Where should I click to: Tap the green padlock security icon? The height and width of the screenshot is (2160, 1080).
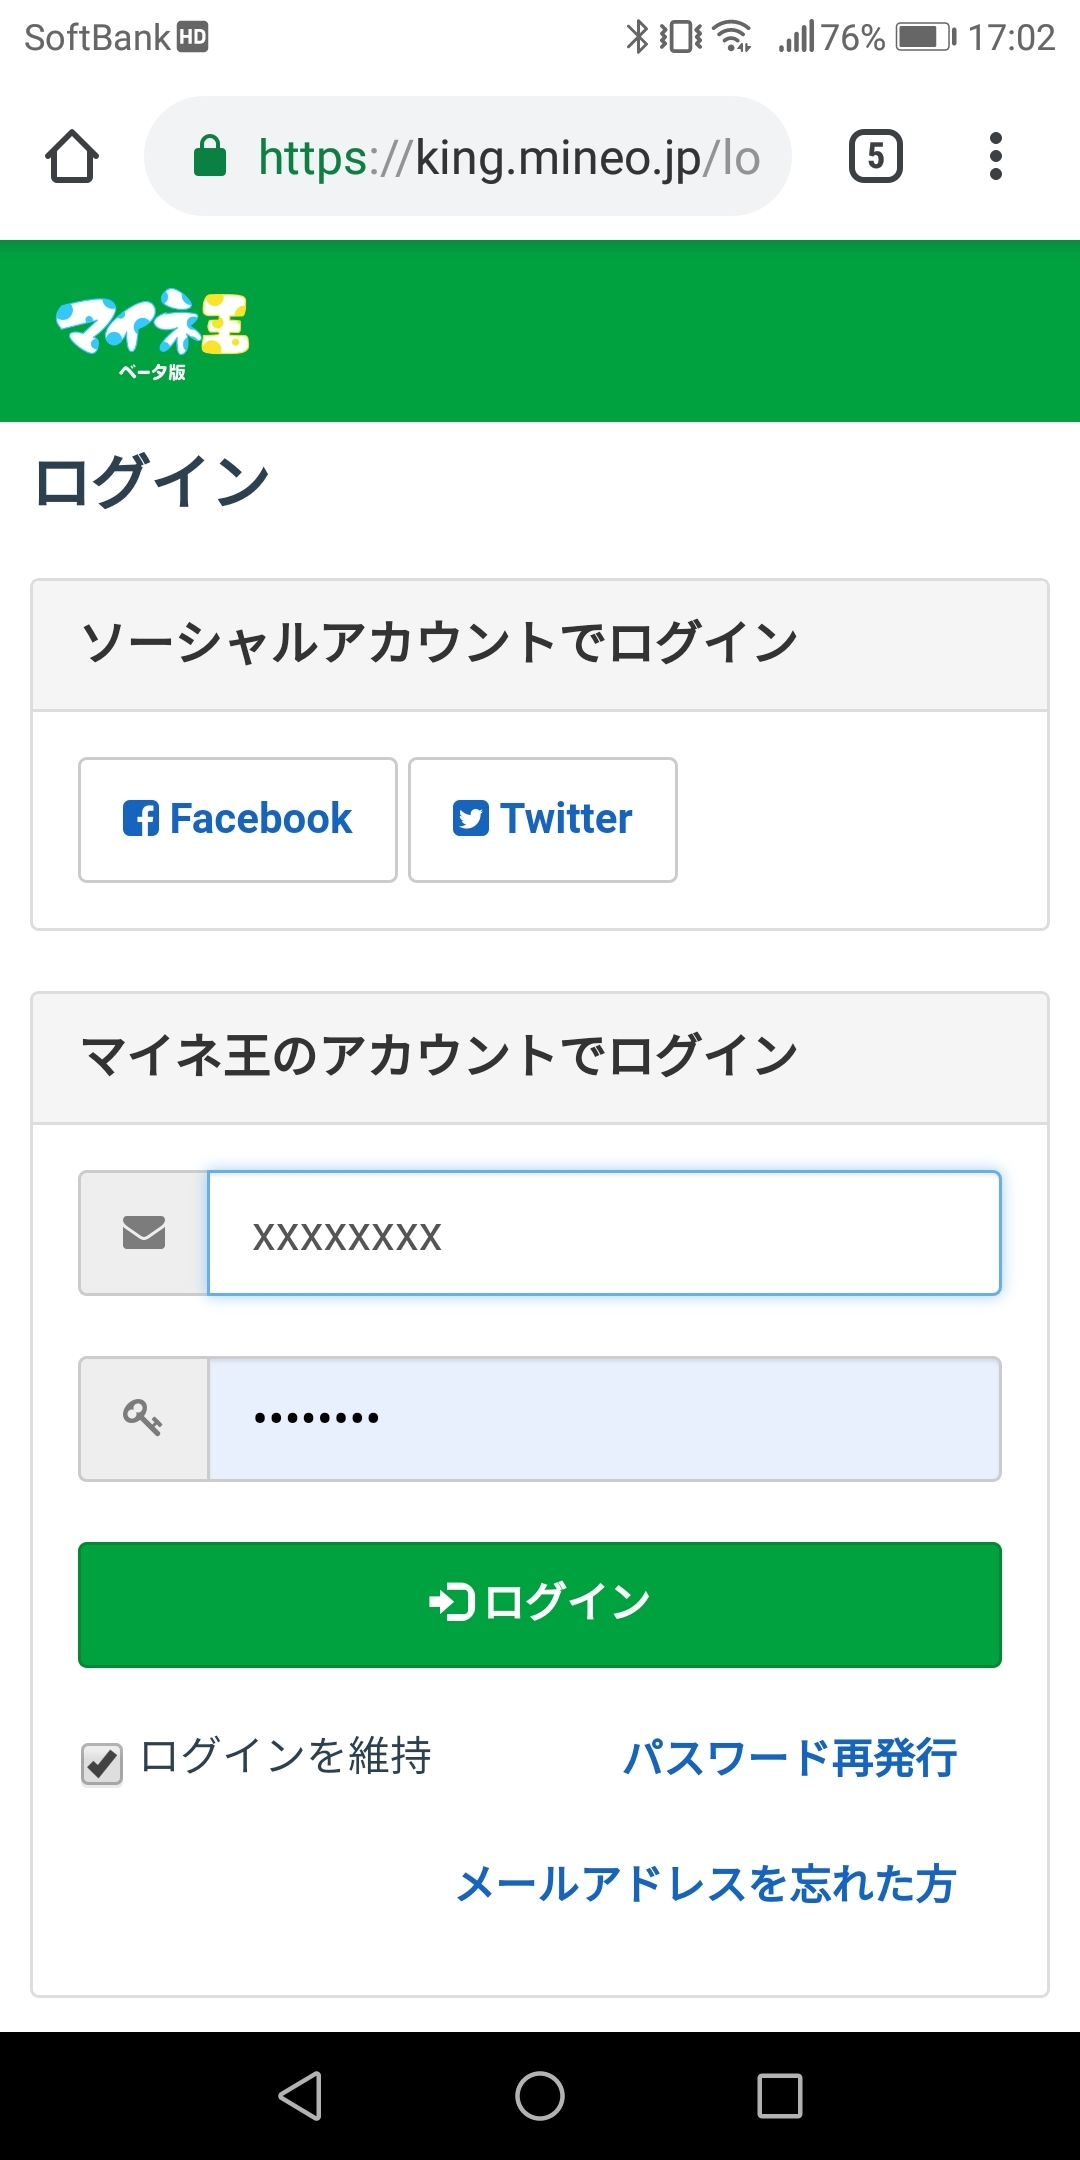(x=210, y=157)
